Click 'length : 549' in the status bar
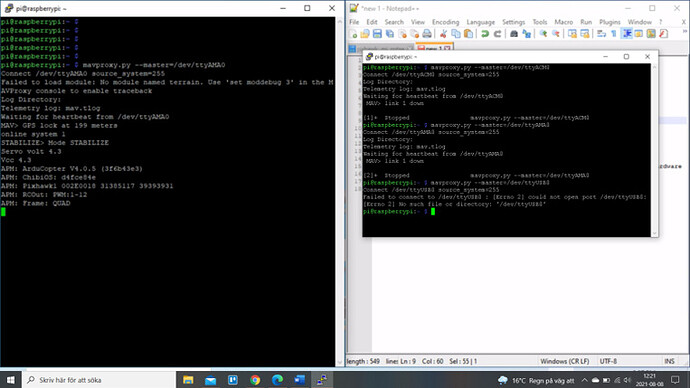690x388 pixels. [363, 361]
